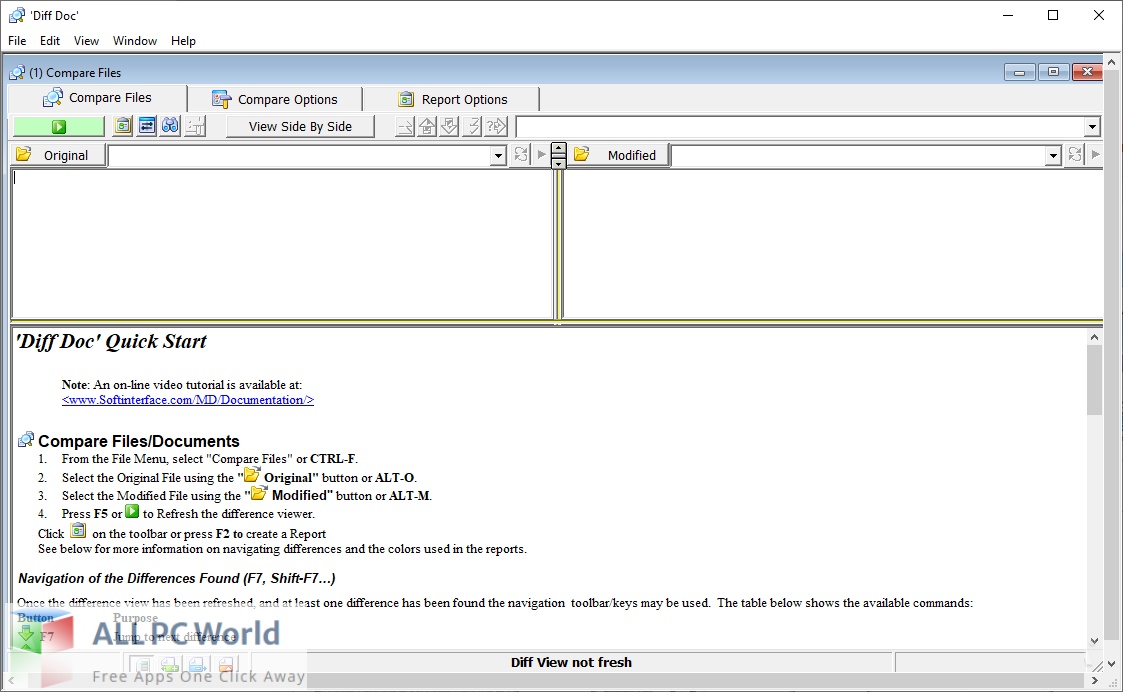Viewport: 1123px width, 692px height.
Task: Click the Create Report toolbar icon
Action: tap(123, 126)
